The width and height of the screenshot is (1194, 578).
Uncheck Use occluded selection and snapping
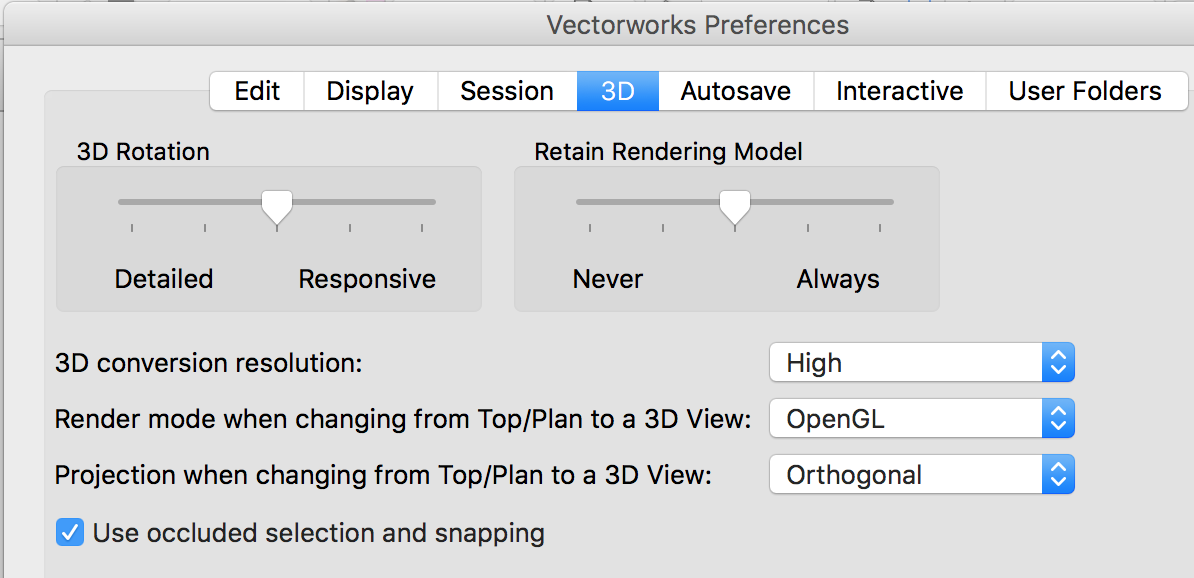coord(70,533)
